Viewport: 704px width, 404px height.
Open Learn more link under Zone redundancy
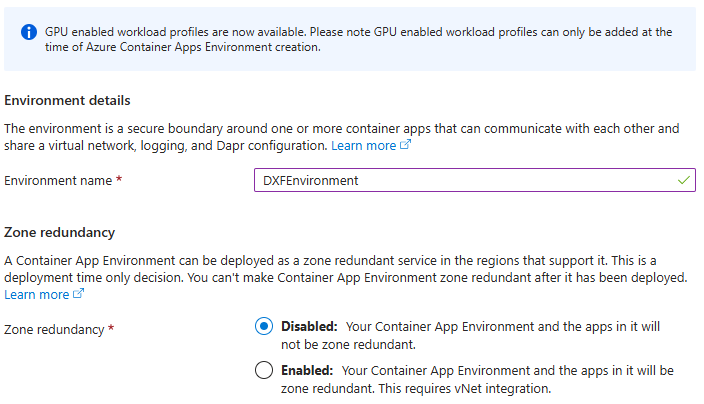point(36,295)
